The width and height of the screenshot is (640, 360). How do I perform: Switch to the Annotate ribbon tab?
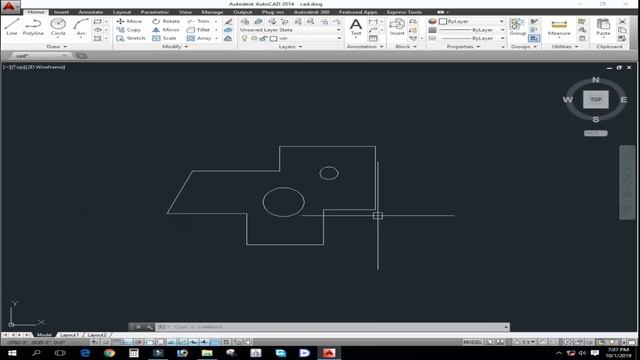coord(91,12)
